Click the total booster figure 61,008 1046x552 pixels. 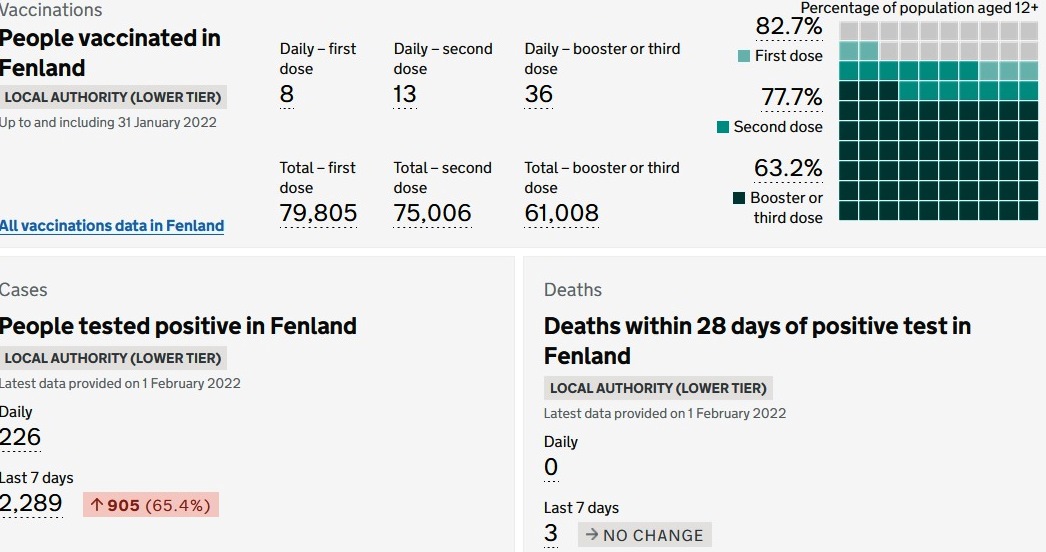[x=561, y=213]
